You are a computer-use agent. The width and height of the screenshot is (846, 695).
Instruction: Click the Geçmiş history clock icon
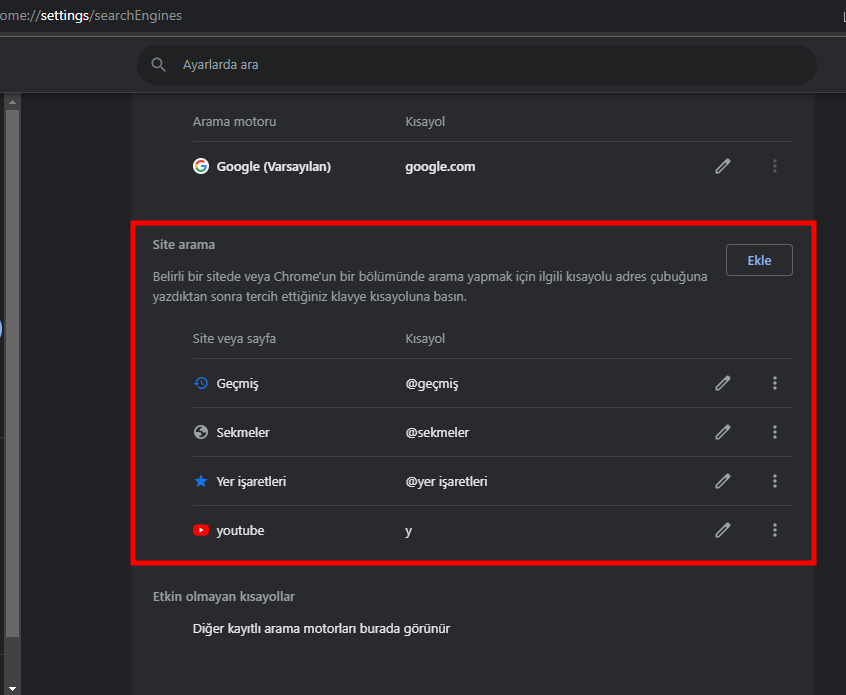click(x=201, y=383)
